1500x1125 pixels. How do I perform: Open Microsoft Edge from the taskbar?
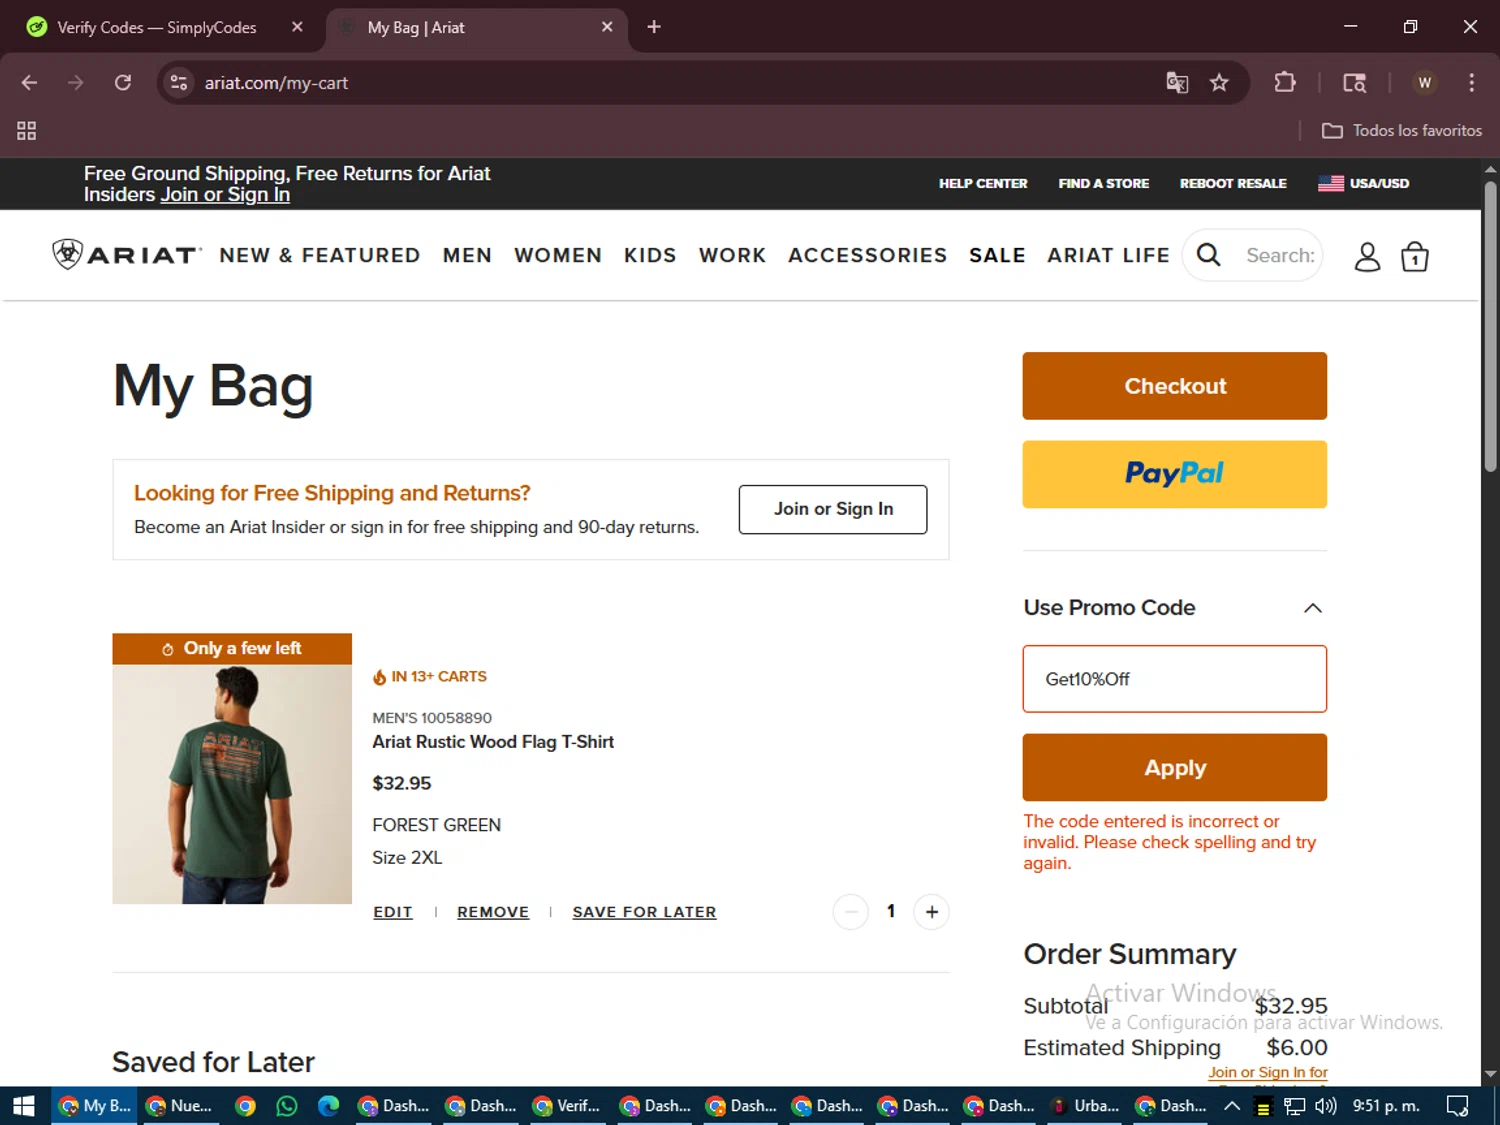[x=328, y=1106]
